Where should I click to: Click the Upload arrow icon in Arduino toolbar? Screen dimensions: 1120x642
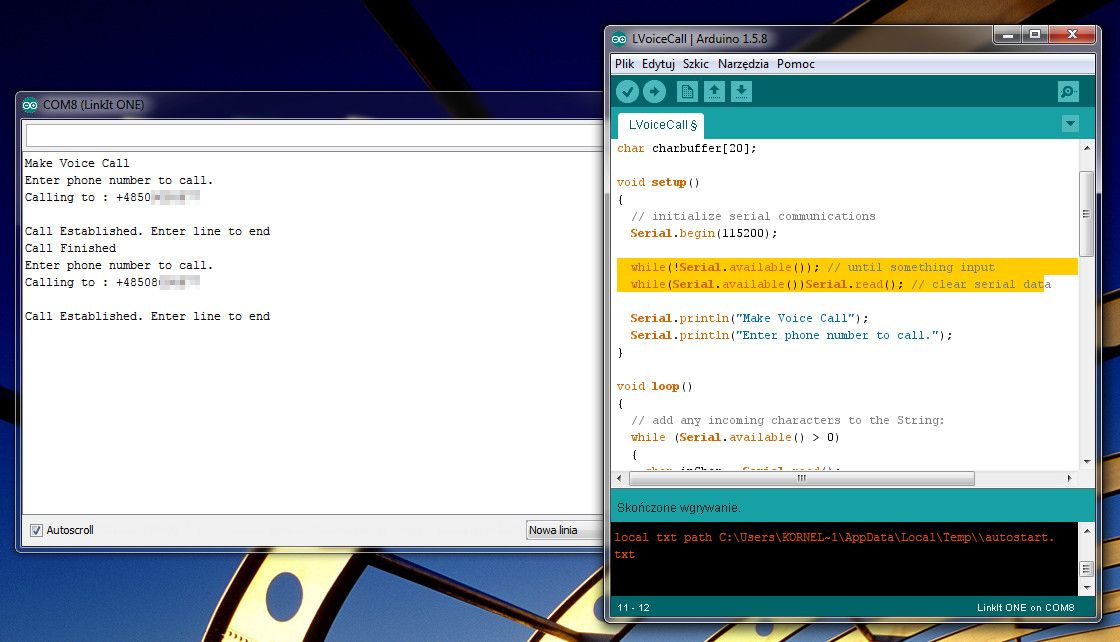[x=654, y=91]
